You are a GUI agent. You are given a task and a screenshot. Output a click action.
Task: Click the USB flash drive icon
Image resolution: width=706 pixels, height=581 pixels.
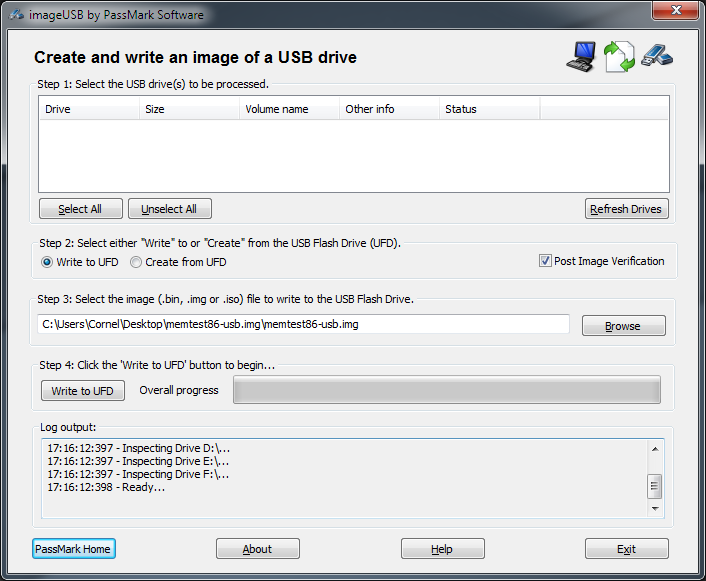(x=657, y=55)
